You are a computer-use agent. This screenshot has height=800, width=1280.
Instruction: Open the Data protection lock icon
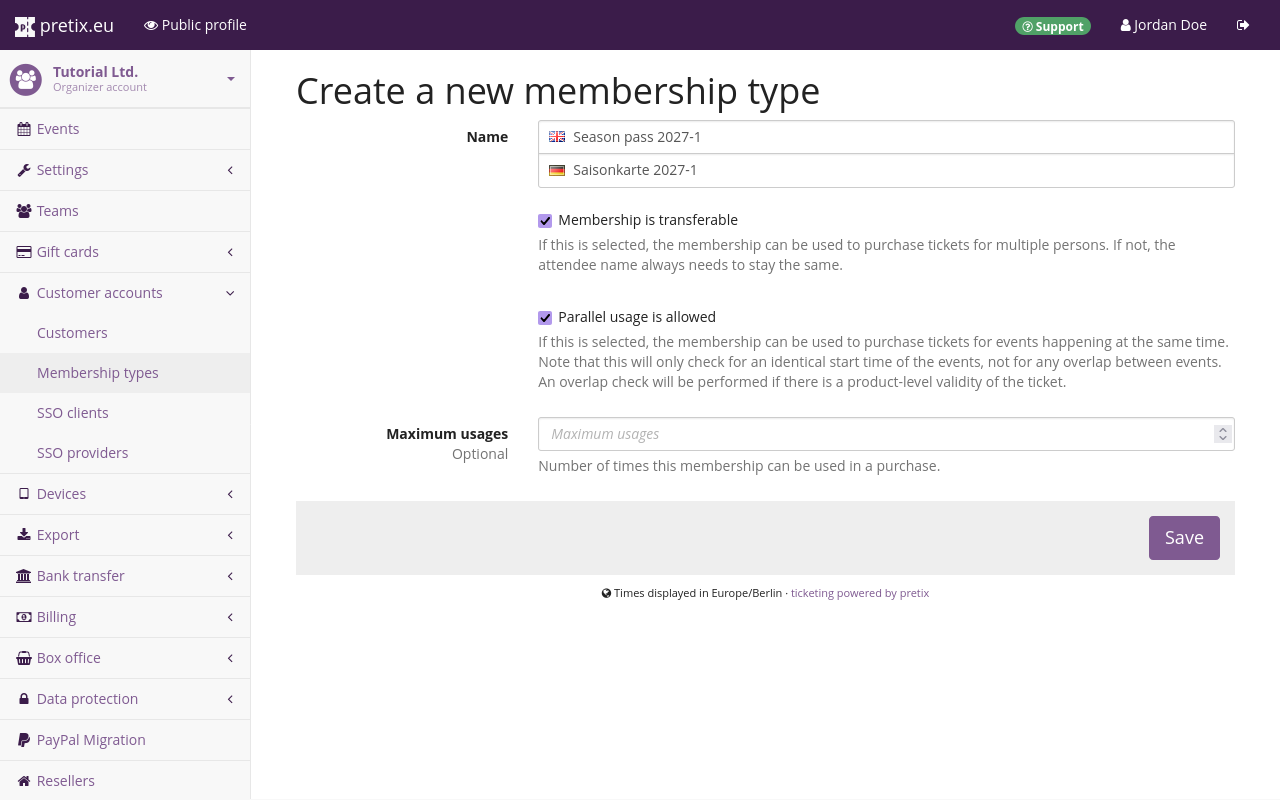tap(23, 698)
